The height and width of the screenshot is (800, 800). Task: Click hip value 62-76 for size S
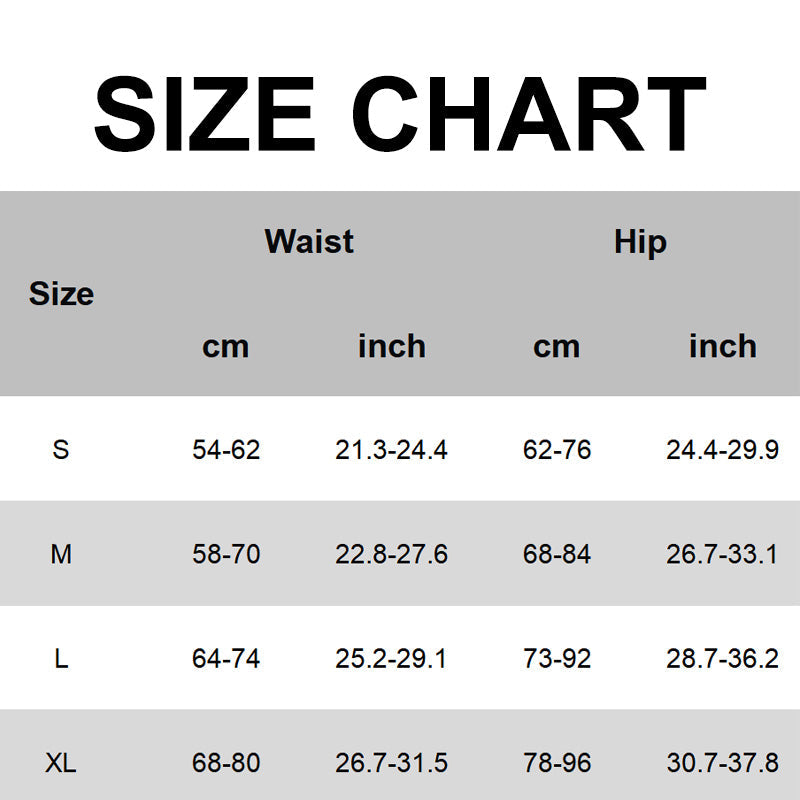557,450
